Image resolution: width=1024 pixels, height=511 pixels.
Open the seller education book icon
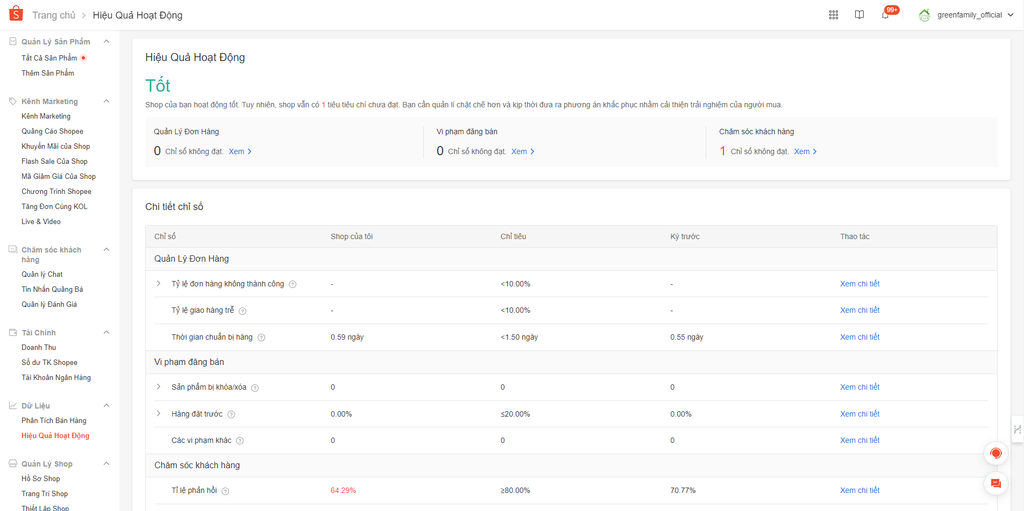(859, 15)
